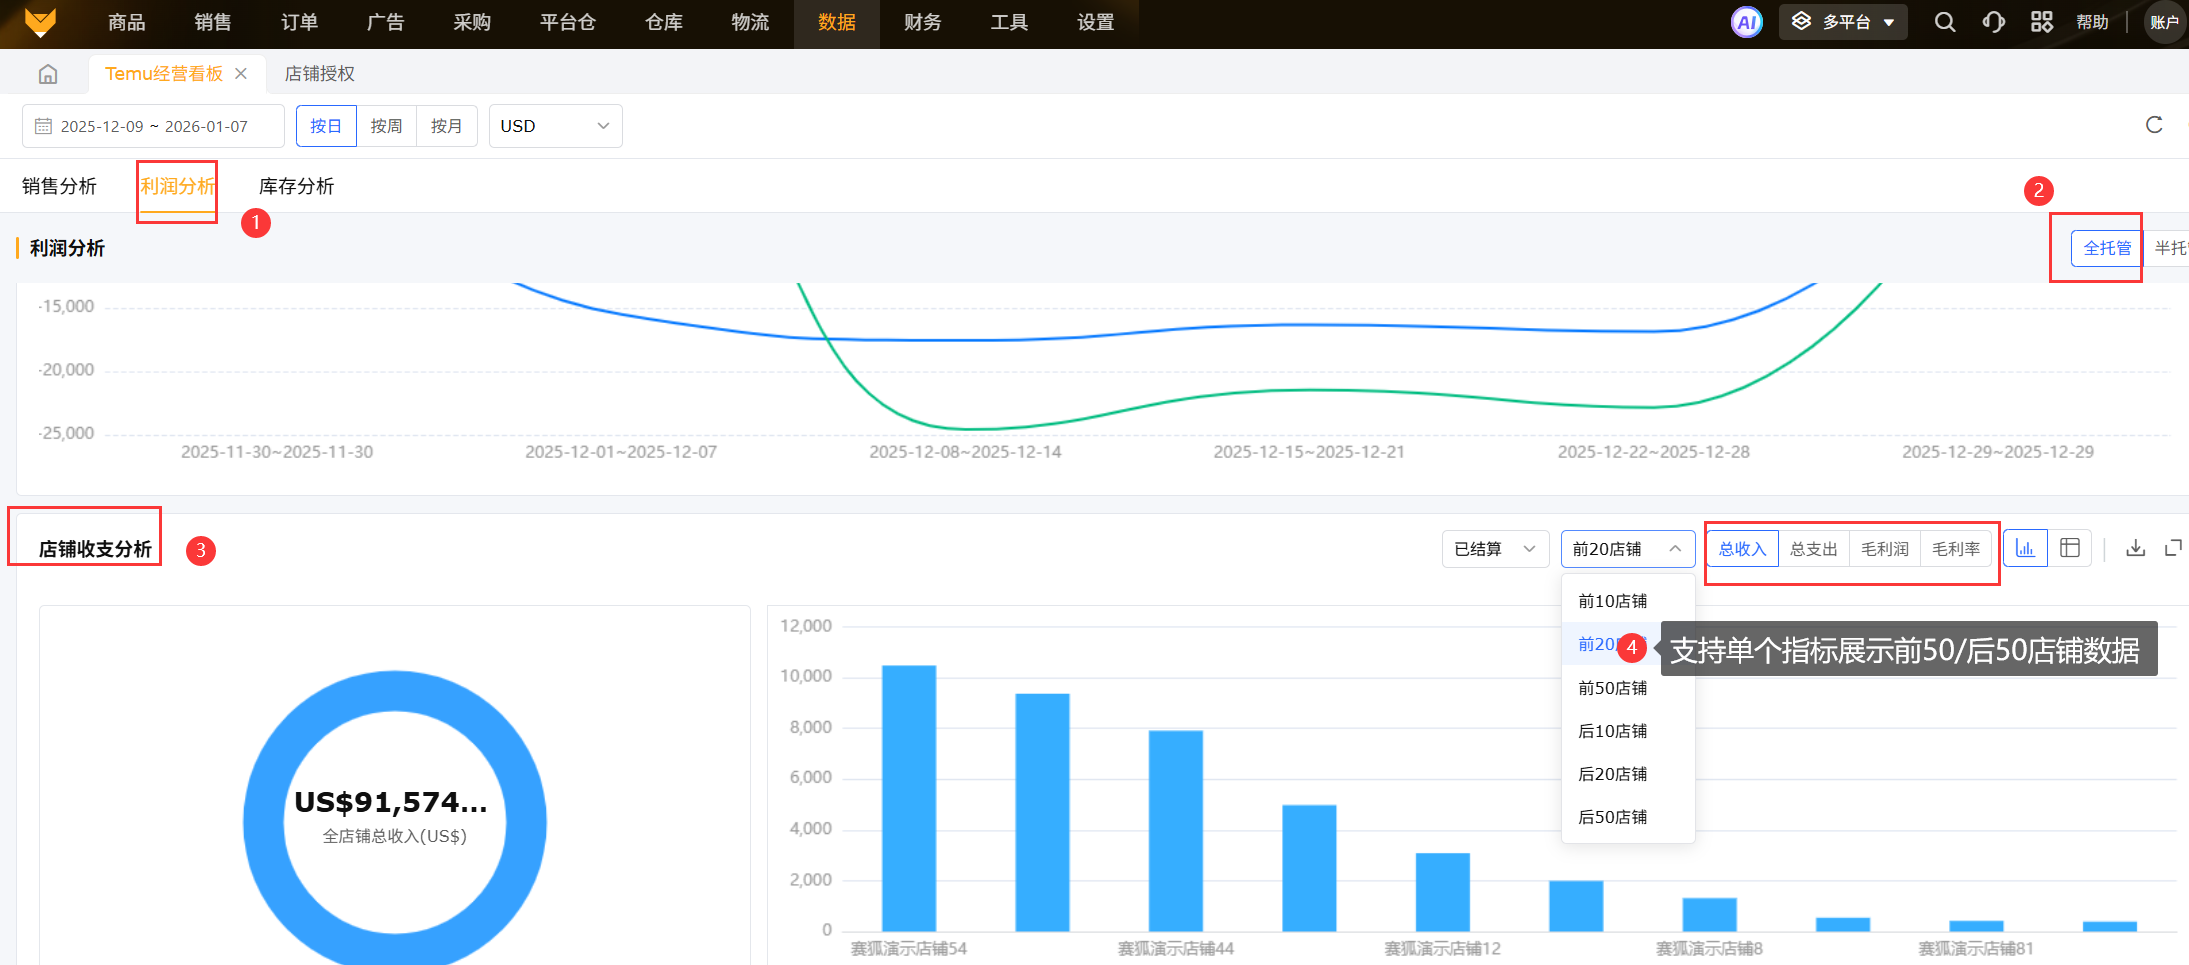Switch to bar chart view

point(2025,548)
